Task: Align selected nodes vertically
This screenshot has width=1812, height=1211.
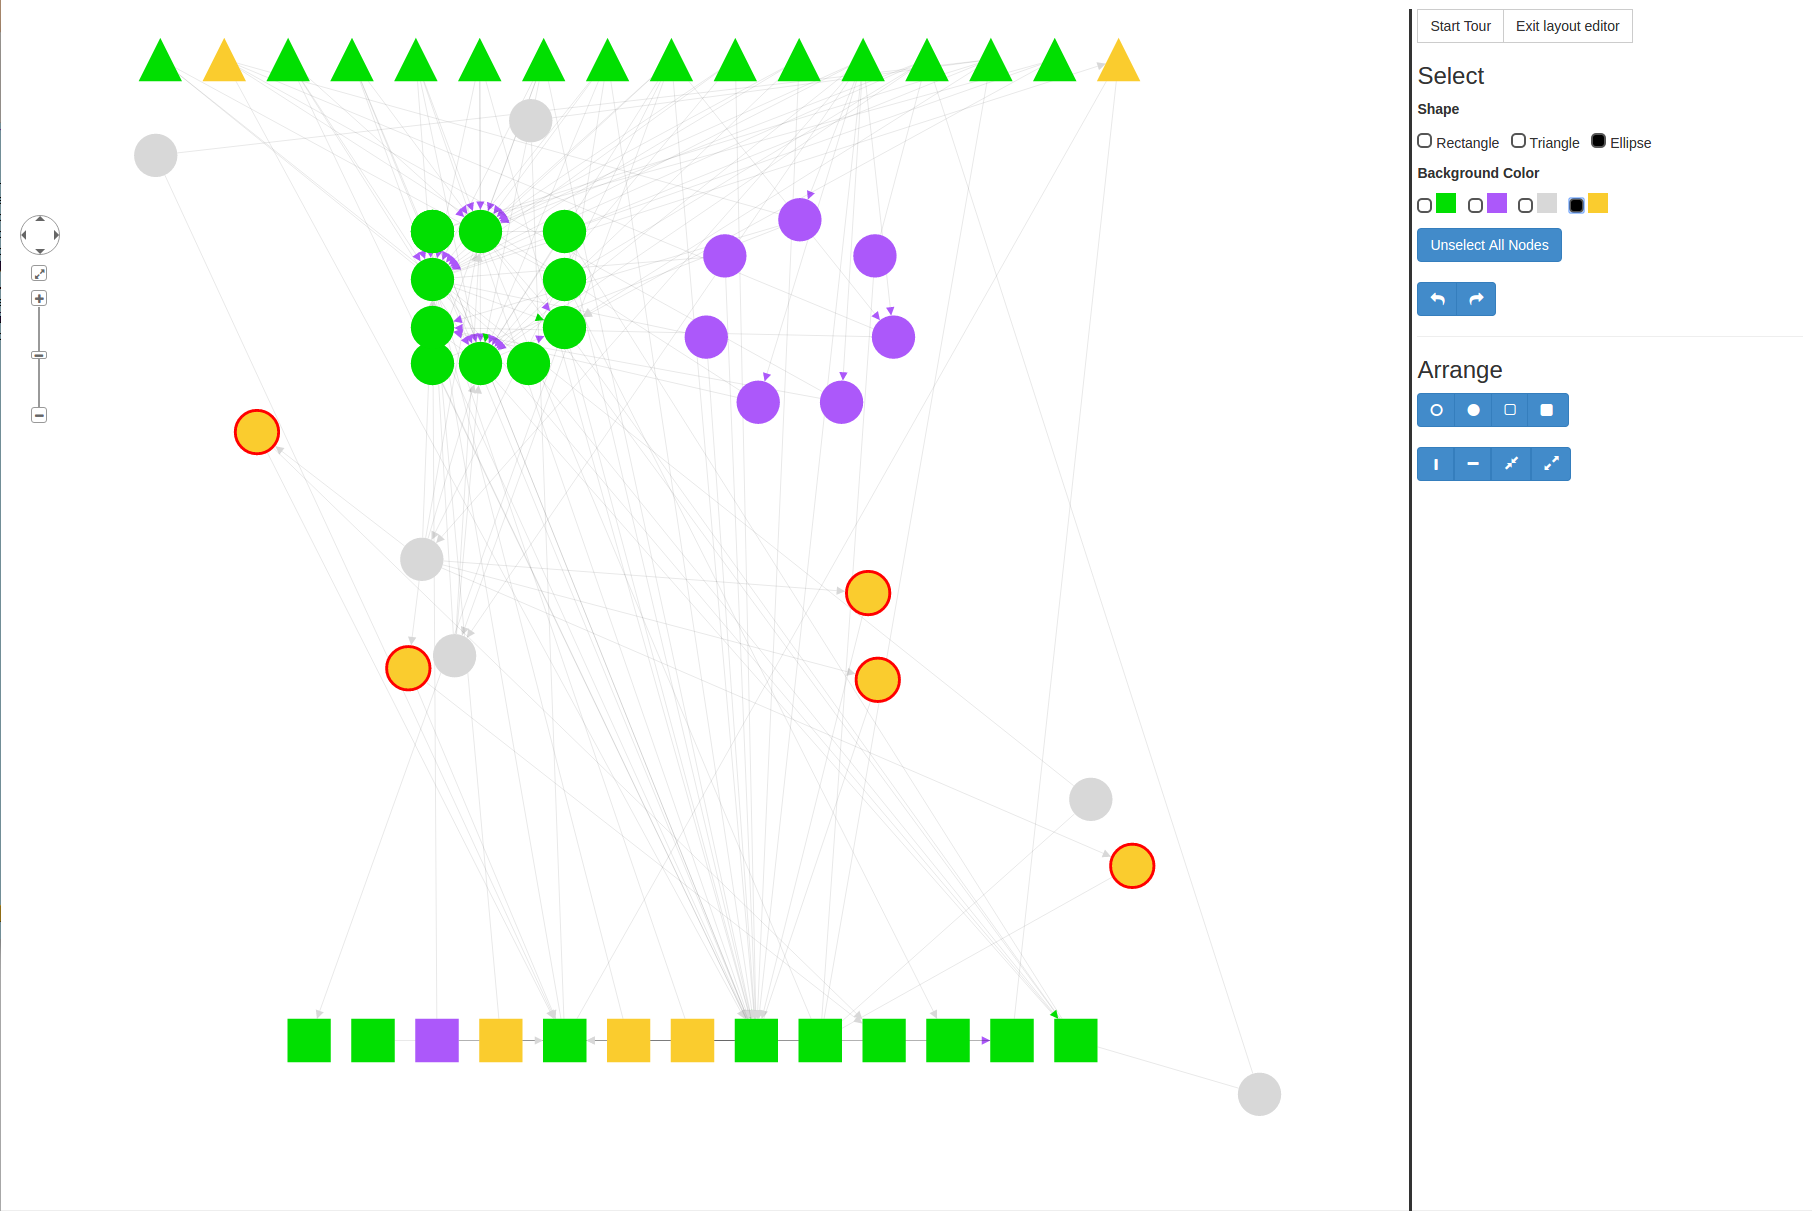Action: 1436,464
